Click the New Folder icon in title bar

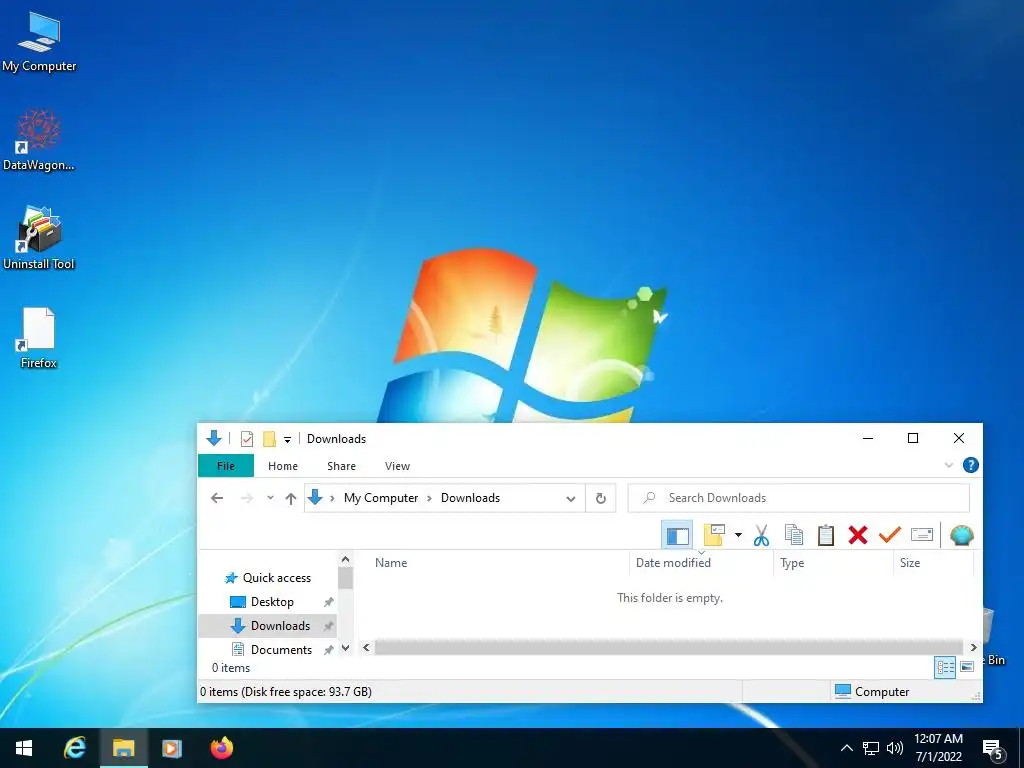pos(268,439)
